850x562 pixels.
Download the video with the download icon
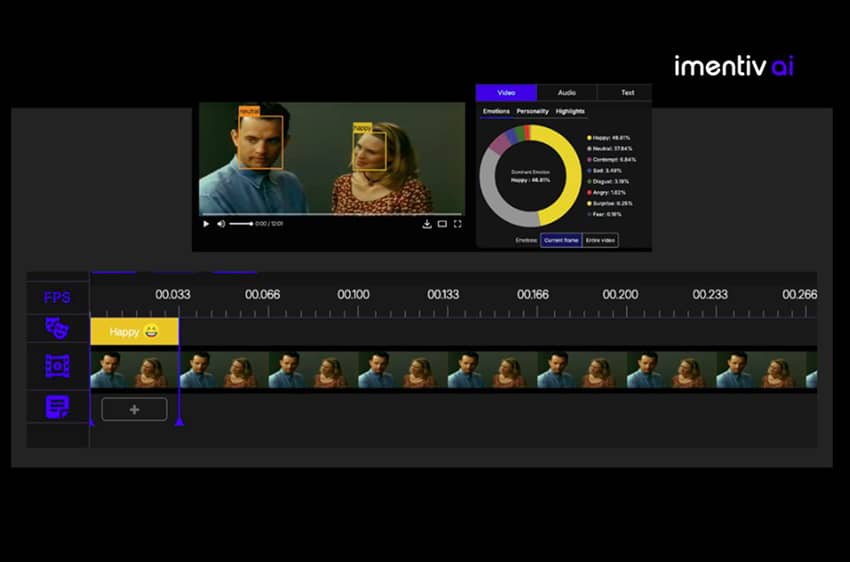click(427, 224)
